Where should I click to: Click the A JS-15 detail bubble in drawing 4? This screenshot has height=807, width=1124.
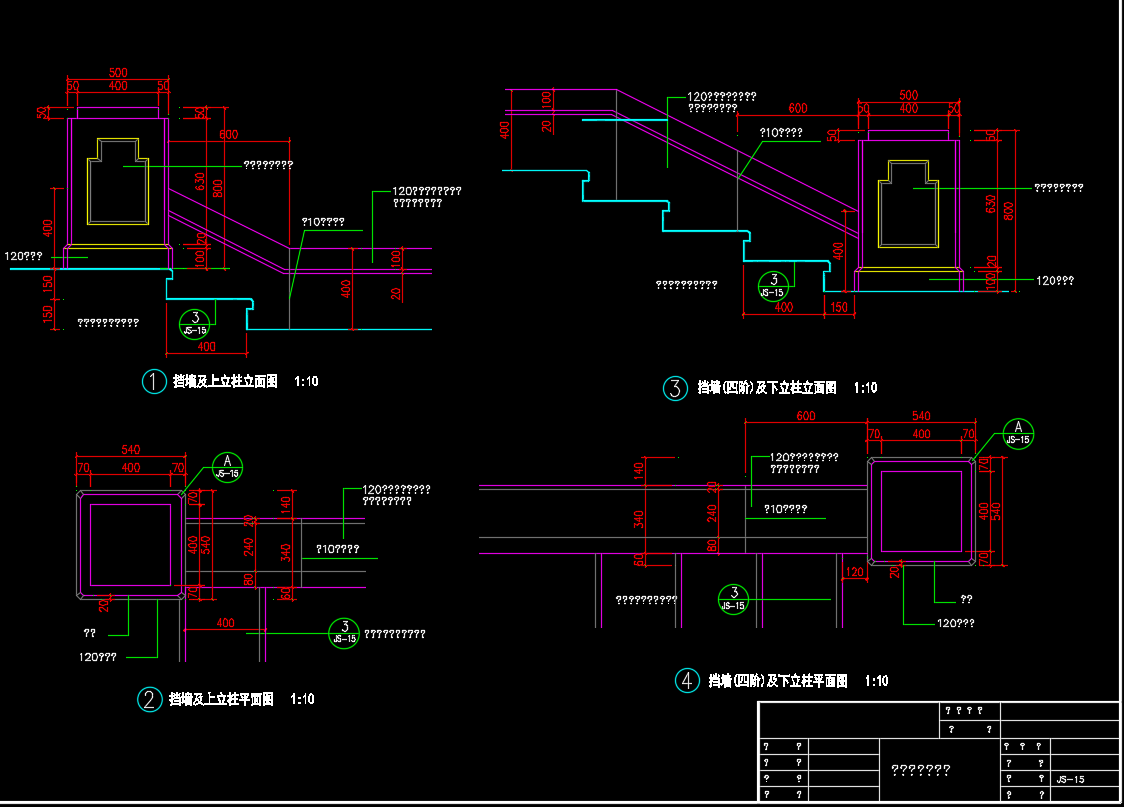tap(1018, 434)
